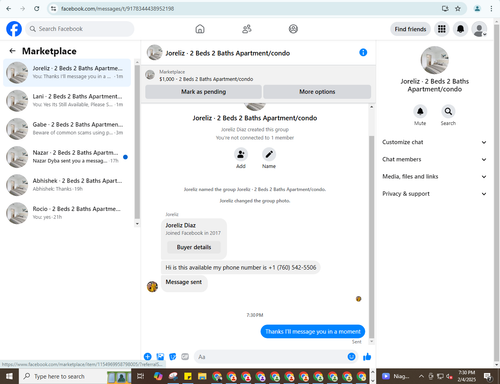Go back with the Marketplace arrow

click(12, 51)
